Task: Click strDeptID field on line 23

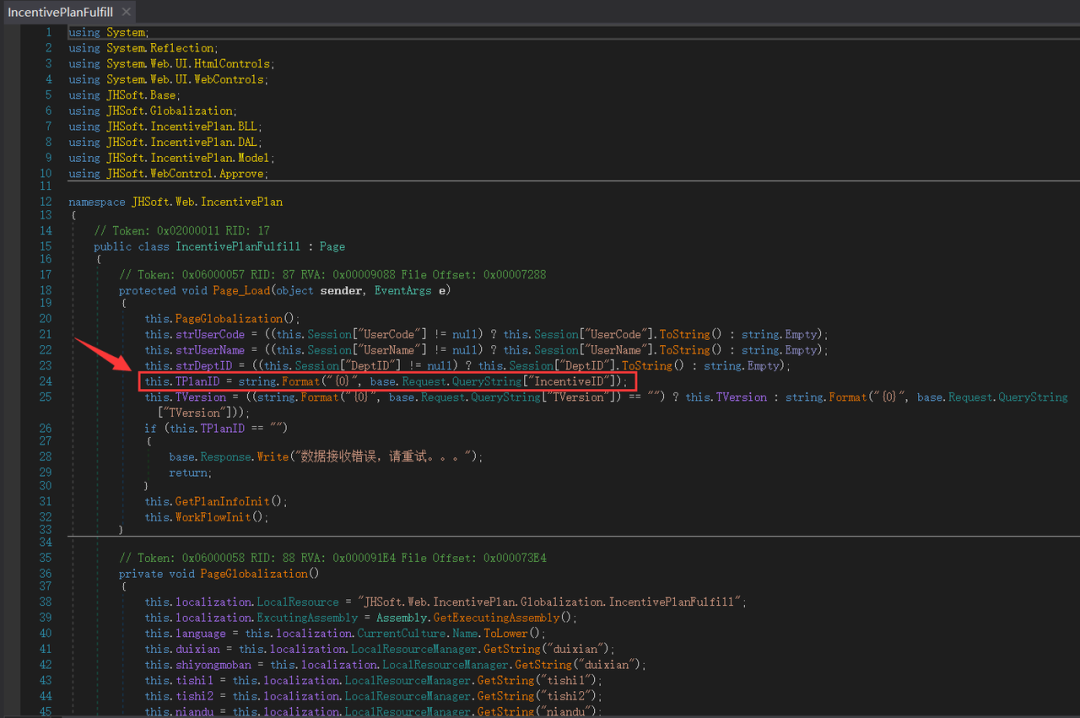Action: coord(203,366)
